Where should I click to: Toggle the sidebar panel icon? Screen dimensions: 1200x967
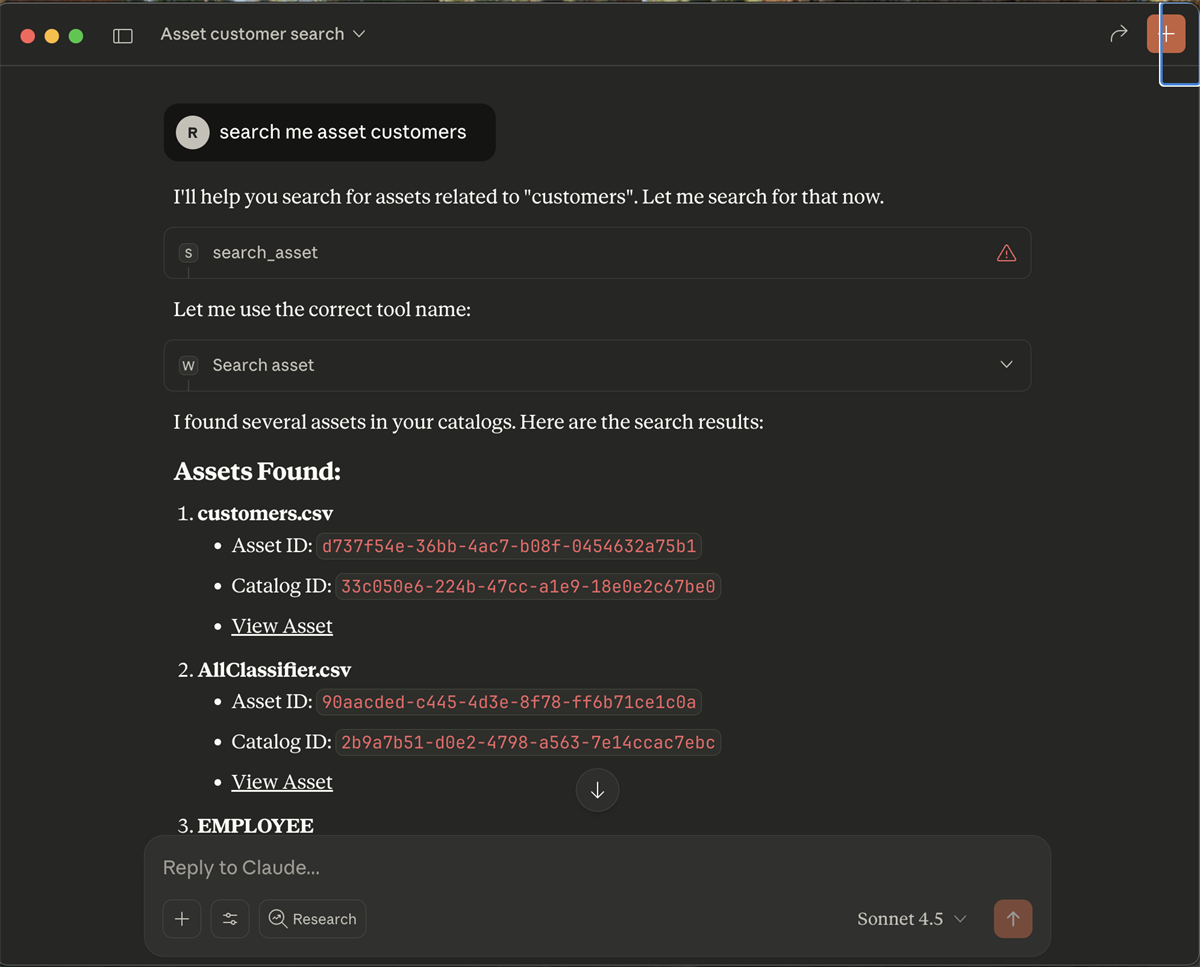point(123,35)
